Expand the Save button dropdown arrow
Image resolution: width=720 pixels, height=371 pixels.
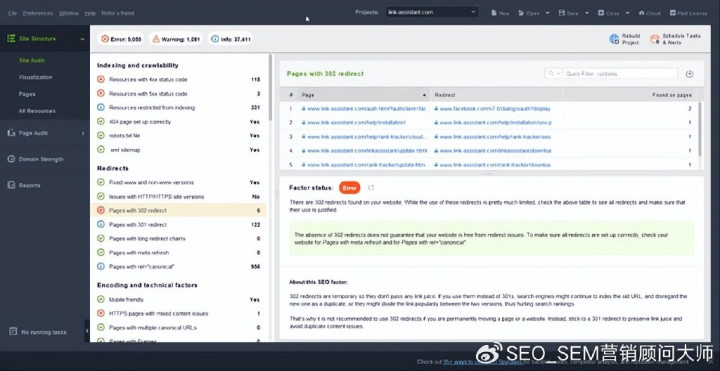click(587, 13)
